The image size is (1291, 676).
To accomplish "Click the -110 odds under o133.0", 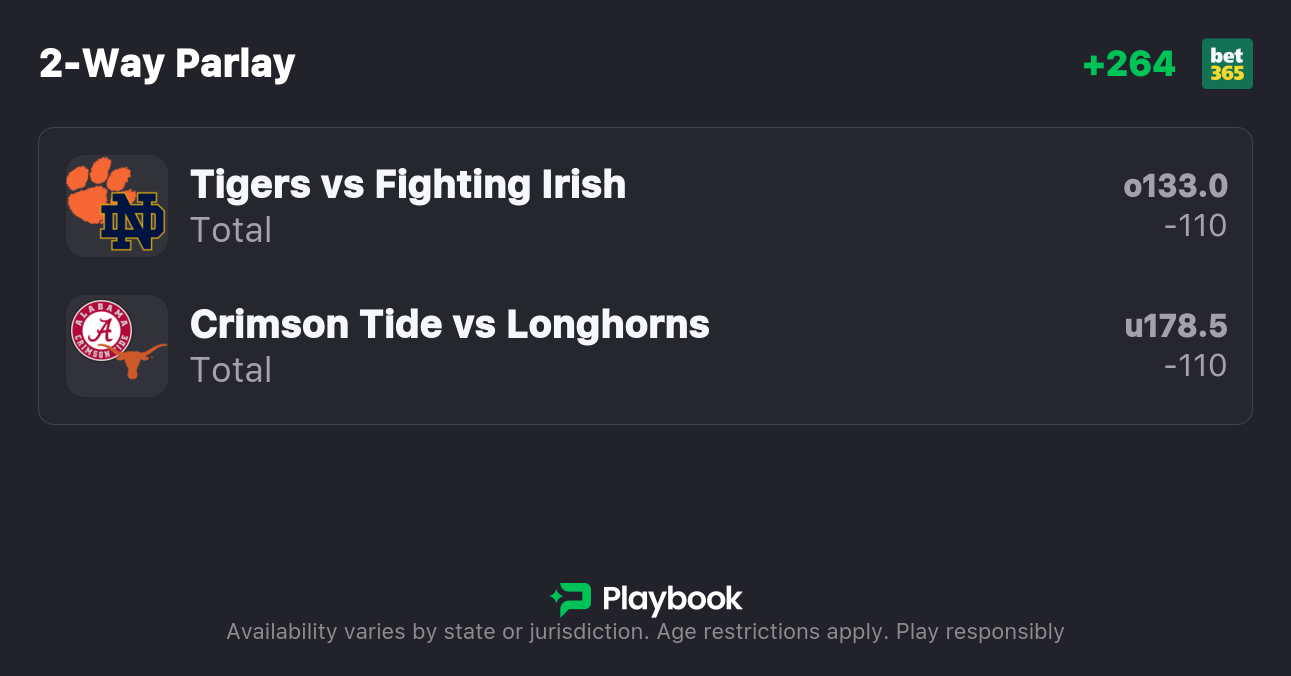I will pos(1195,226).
